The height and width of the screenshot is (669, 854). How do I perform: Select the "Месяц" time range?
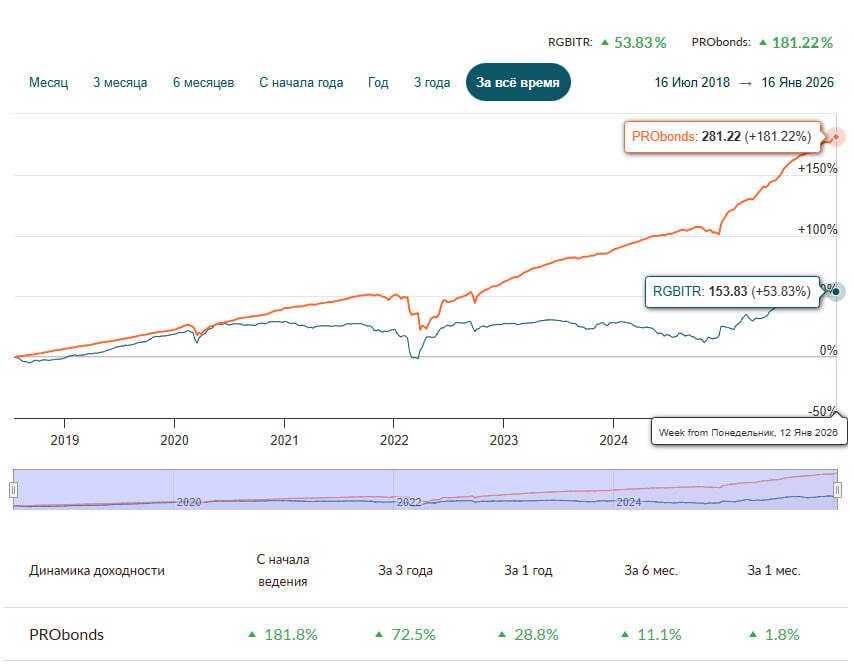pos(48,83)
